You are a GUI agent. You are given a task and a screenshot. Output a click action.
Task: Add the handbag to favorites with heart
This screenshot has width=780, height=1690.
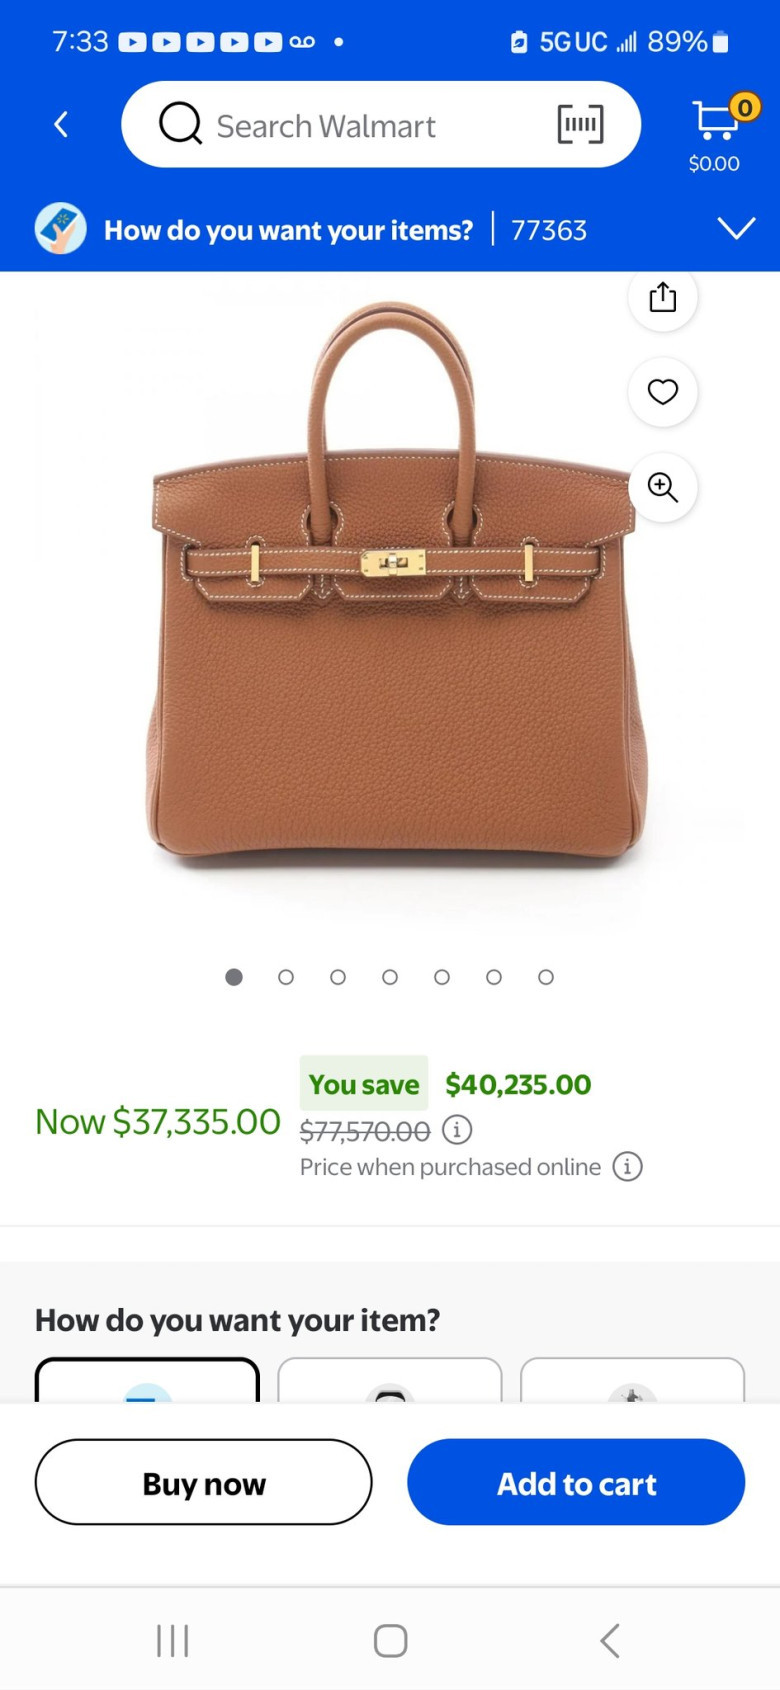662,391
